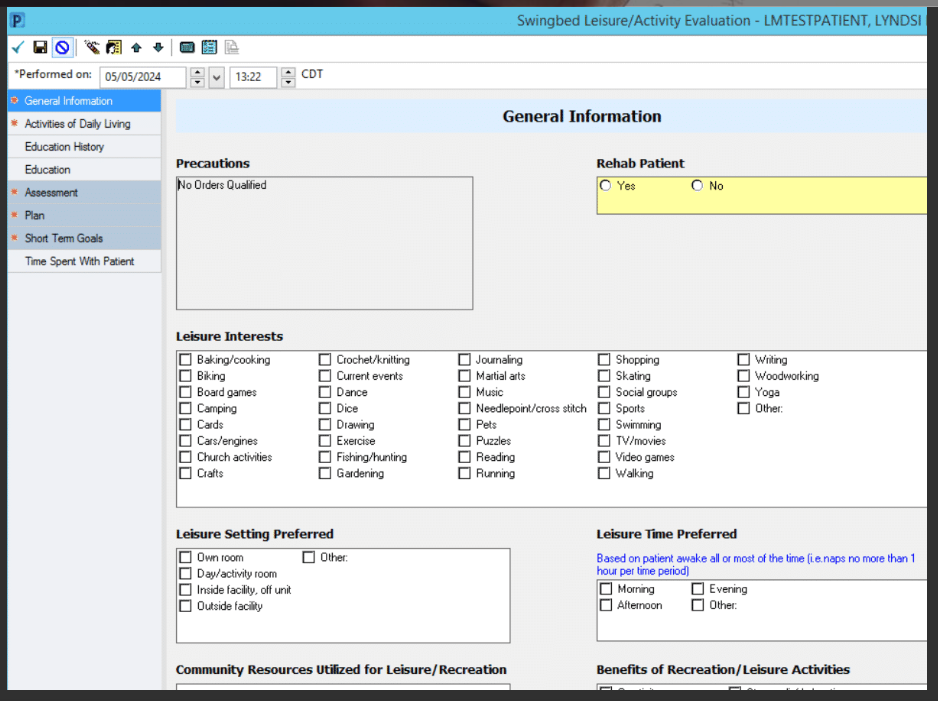Screen dimensions: 938x701
Task: Check Own room leisure setting
Action: pyautogui.click(x=185, y=557)
